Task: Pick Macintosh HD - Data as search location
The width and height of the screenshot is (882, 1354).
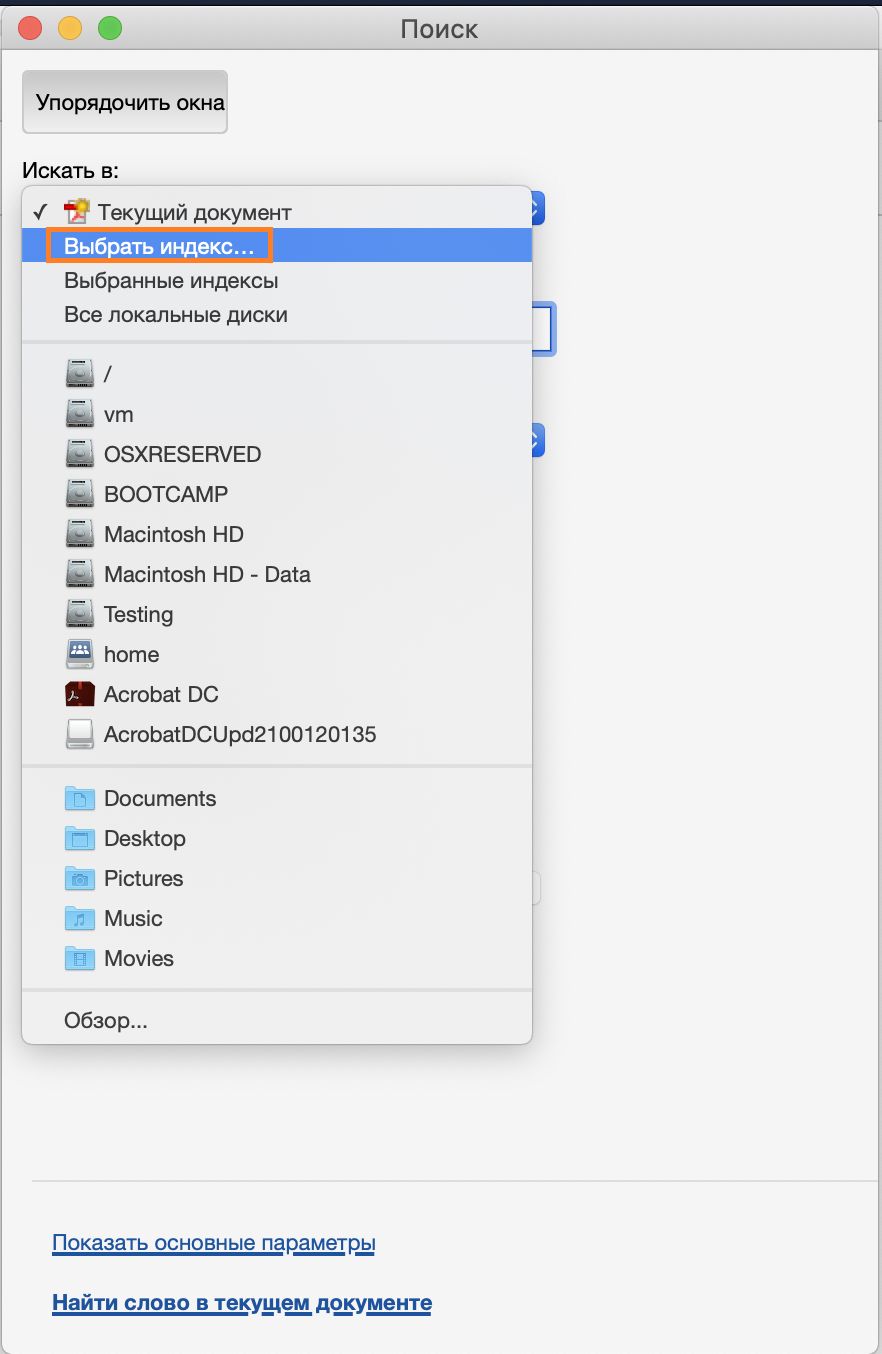Action: point(207,574)
